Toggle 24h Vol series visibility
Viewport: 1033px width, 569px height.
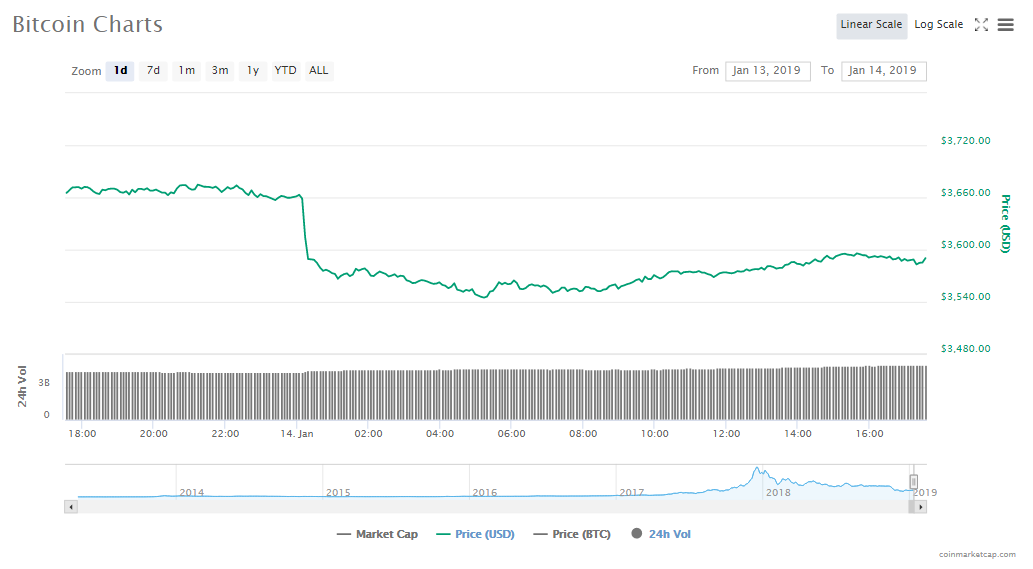(x=661, y=534)
